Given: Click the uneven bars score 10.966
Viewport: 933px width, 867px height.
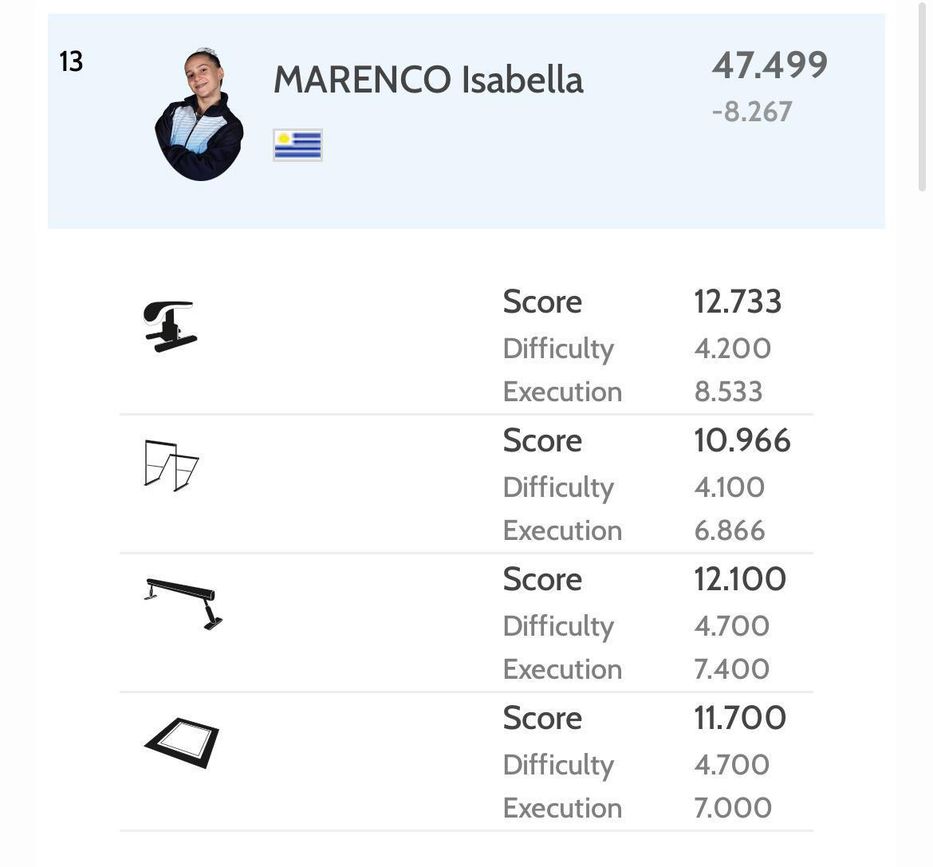Looking at the screenshot, I should [x=742, y=441].
